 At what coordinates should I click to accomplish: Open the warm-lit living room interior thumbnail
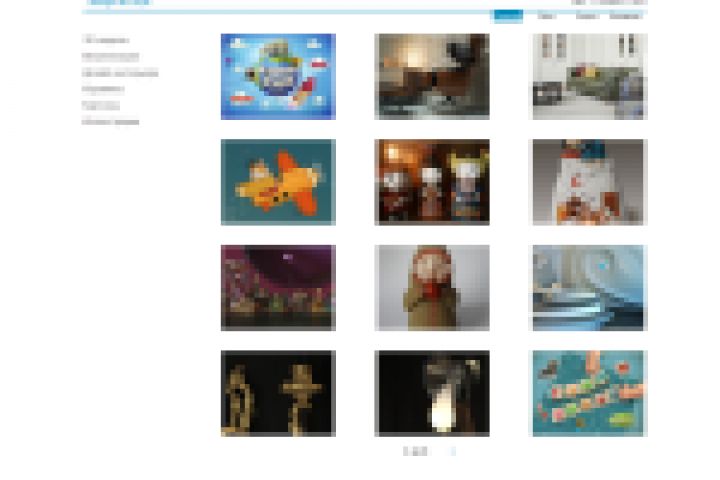tap(432, 77)
